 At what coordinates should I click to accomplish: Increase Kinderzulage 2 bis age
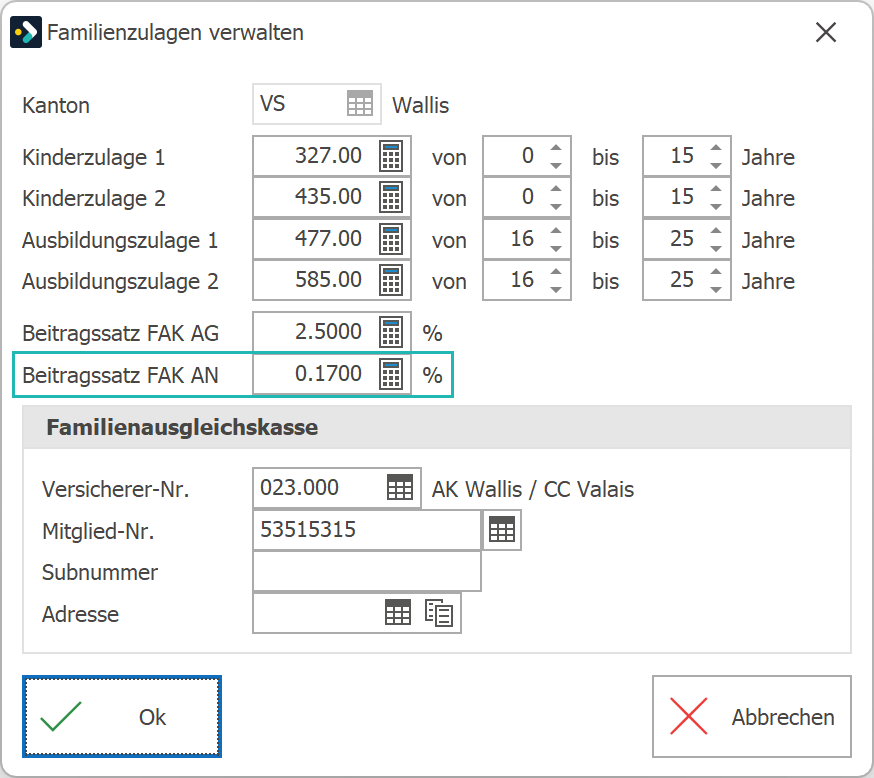(x=716, y=189)
